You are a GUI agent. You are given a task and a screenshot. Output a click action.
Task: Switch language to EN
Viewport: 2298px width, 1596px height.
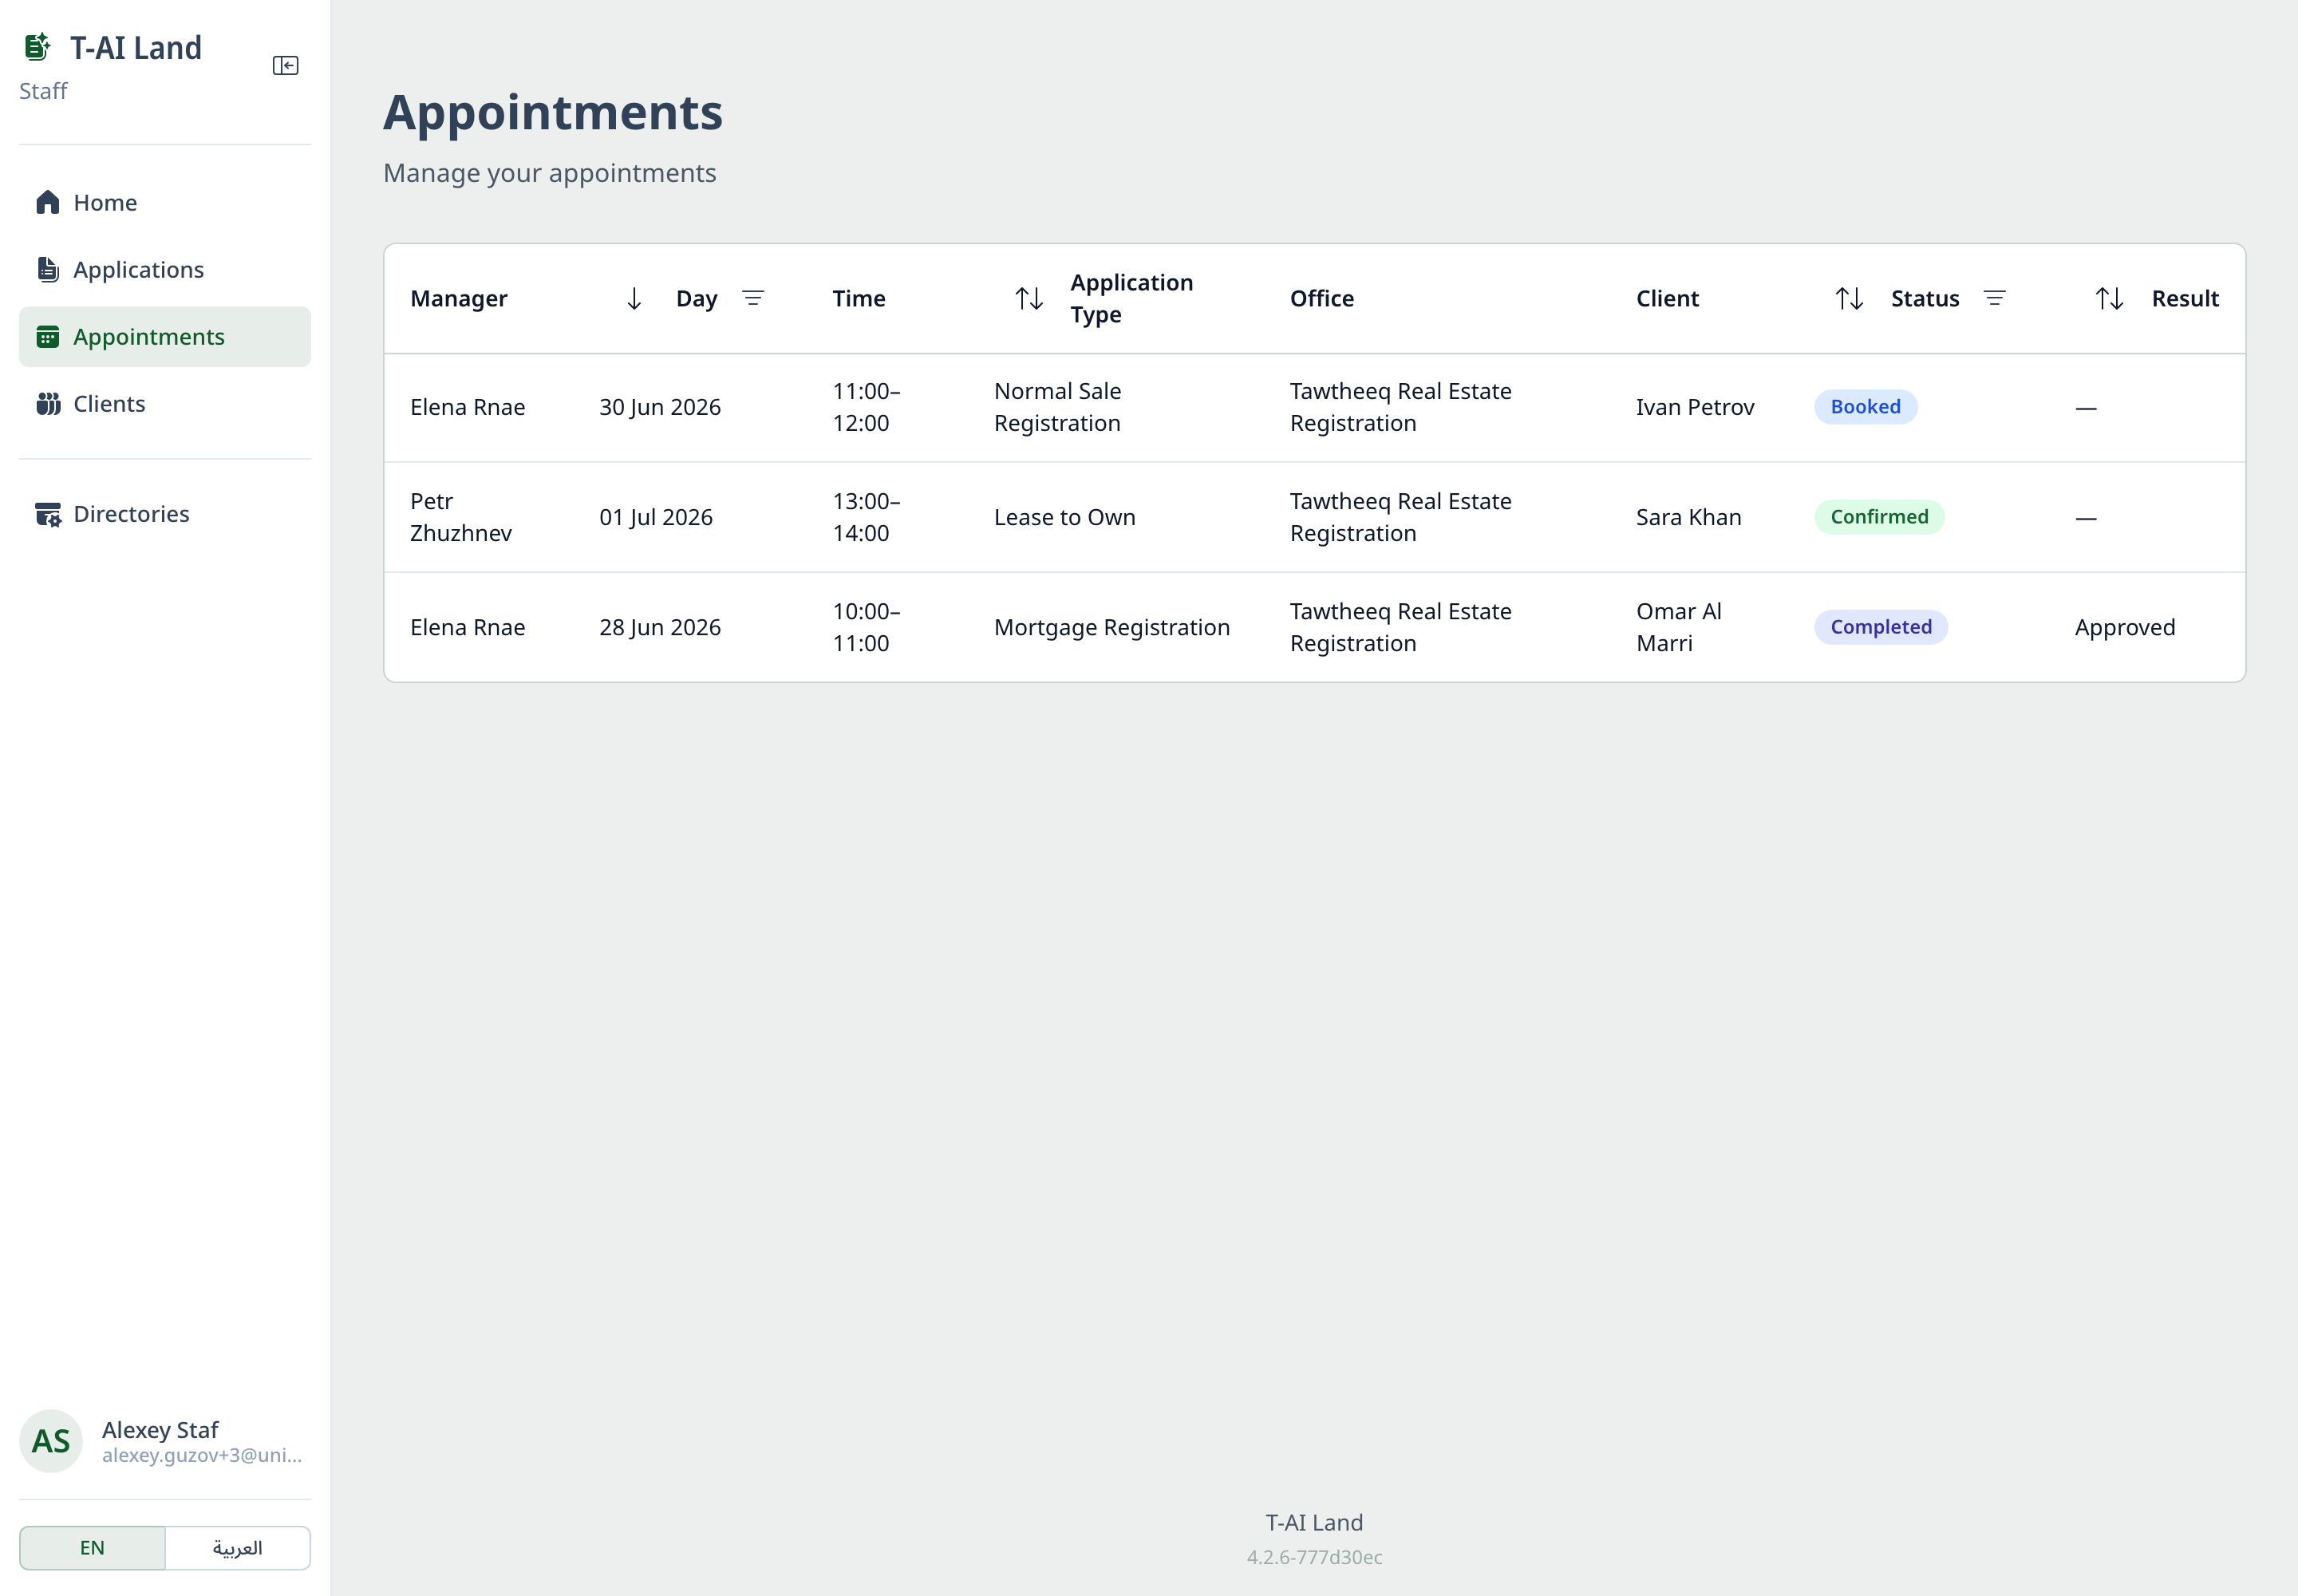[x=92, y=1548]
